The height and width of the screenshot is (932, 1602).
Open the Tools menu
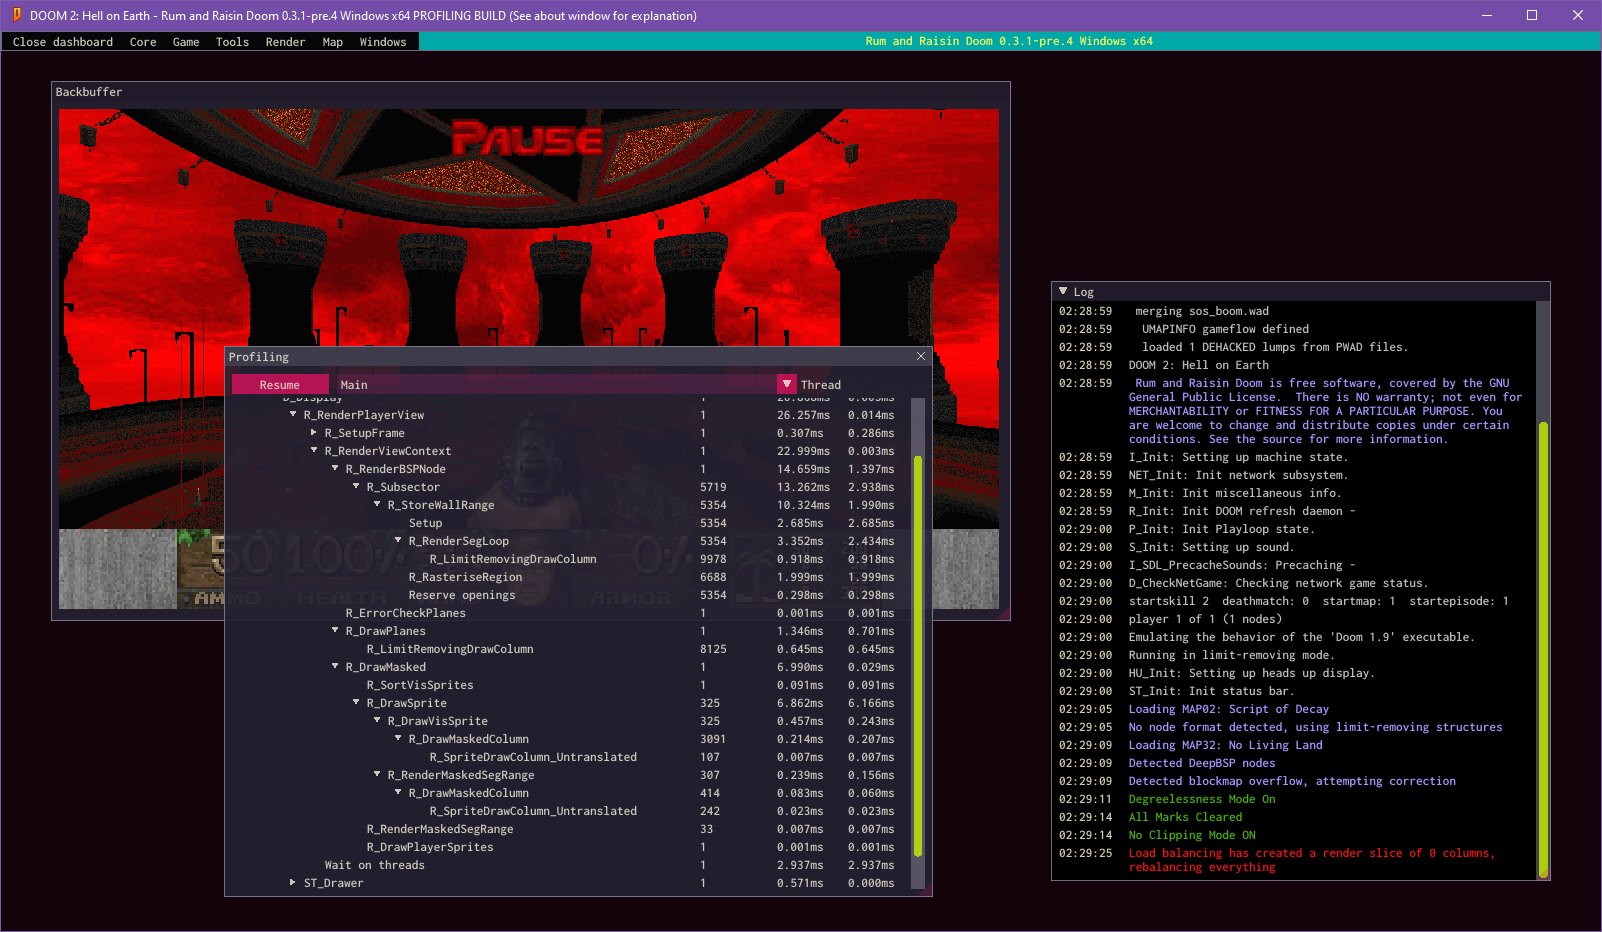(x=232, y=42)
